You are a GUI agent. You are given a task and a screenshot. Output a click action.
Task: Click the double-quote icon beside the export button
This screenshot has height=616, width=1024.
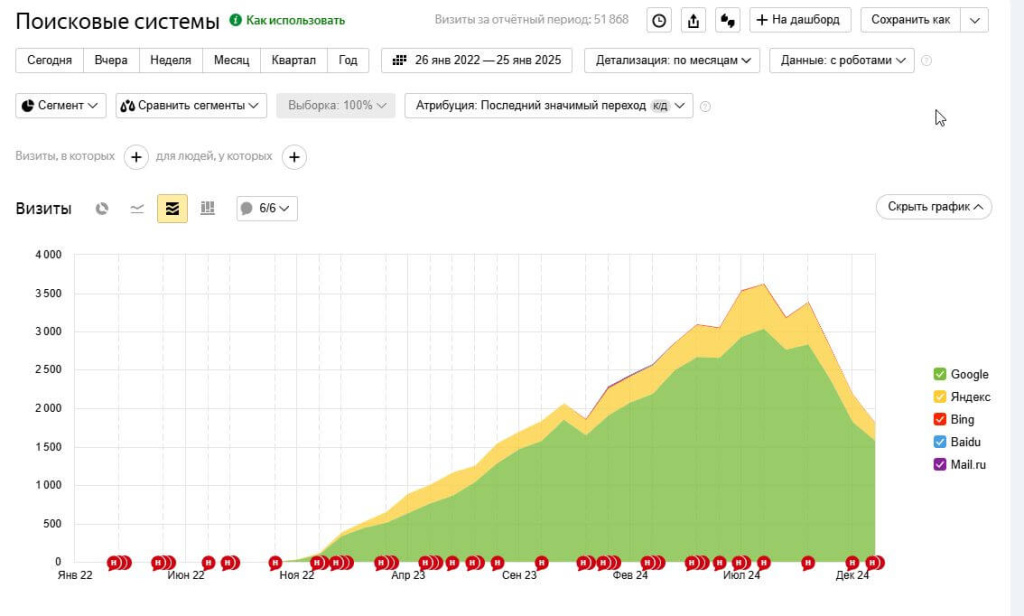coord(728,20)
